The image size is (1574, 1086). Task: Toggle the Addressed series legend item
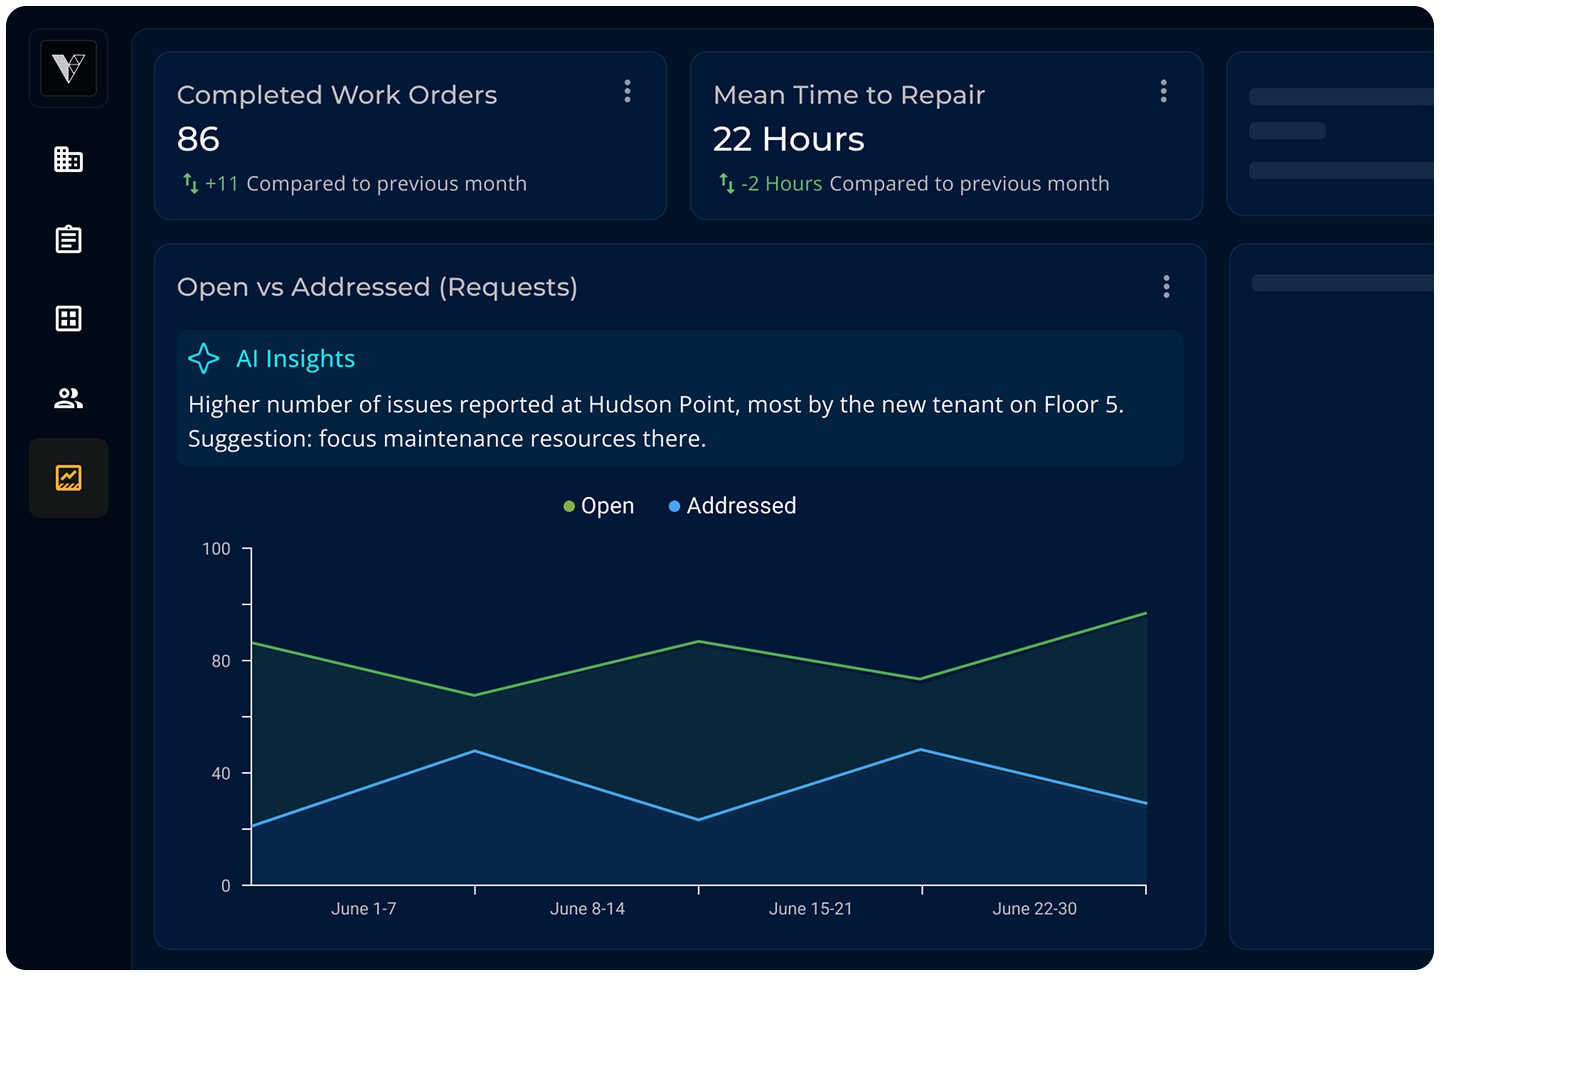(732, 506)
